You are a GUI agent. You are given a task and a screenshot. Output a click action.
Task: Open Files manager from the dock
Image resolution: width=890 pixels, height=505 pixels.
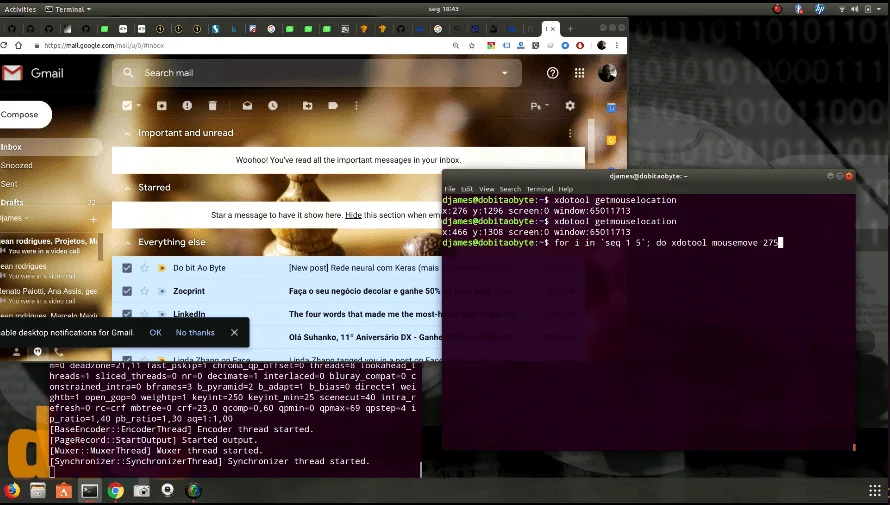37,490
